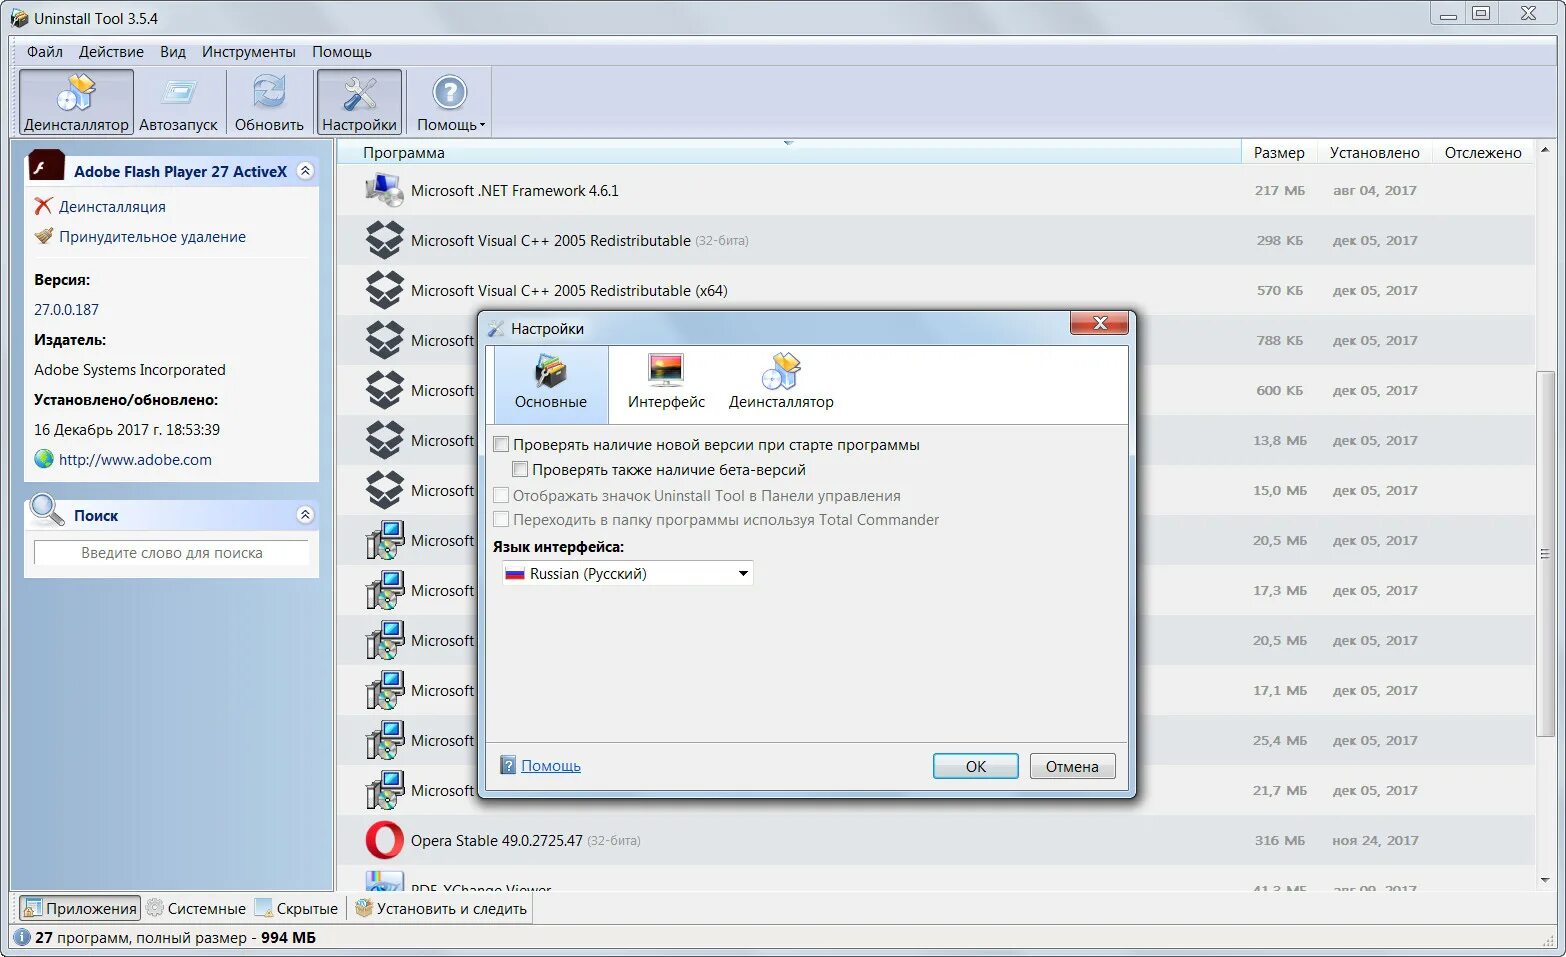Click the Обновить refresh toolbar icon
This screenshot has width=1566, height=957.
pyautogui.click(x=269, y=102)
